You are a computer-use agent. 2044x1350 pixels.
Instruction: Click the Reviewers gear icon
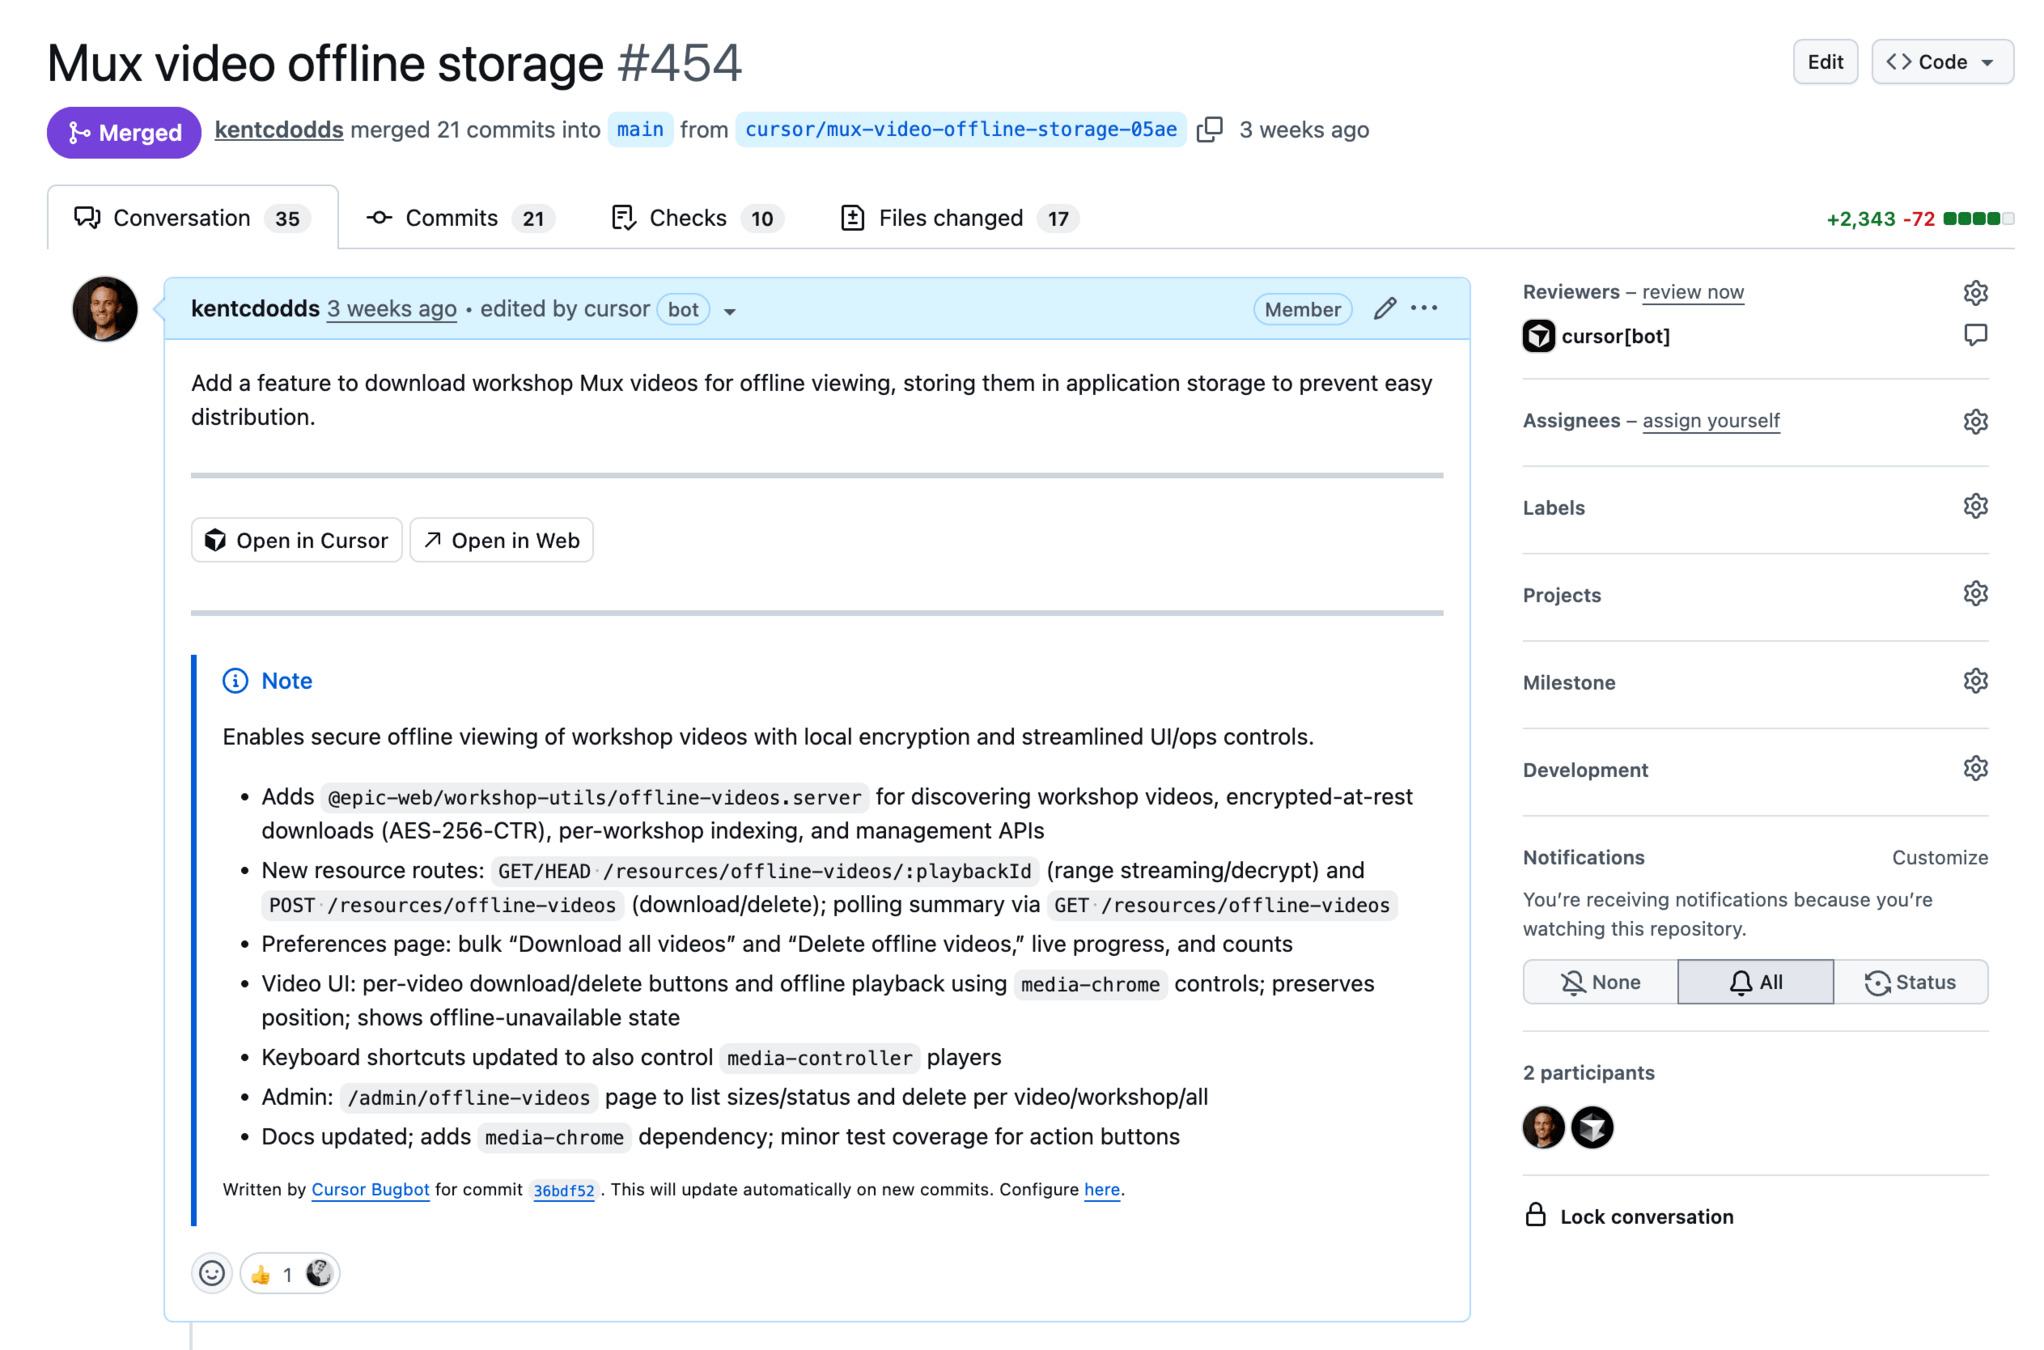point(1975,293)
